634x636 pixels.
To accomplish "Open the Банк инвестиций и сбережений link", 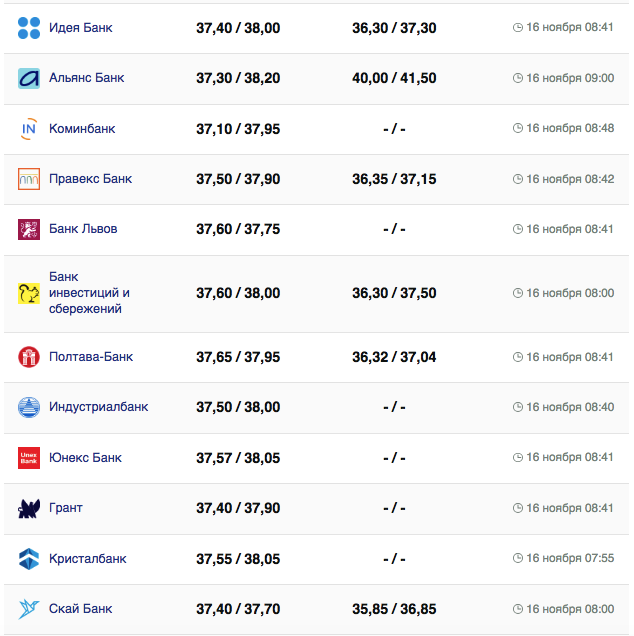I will [x=89, y=293].
